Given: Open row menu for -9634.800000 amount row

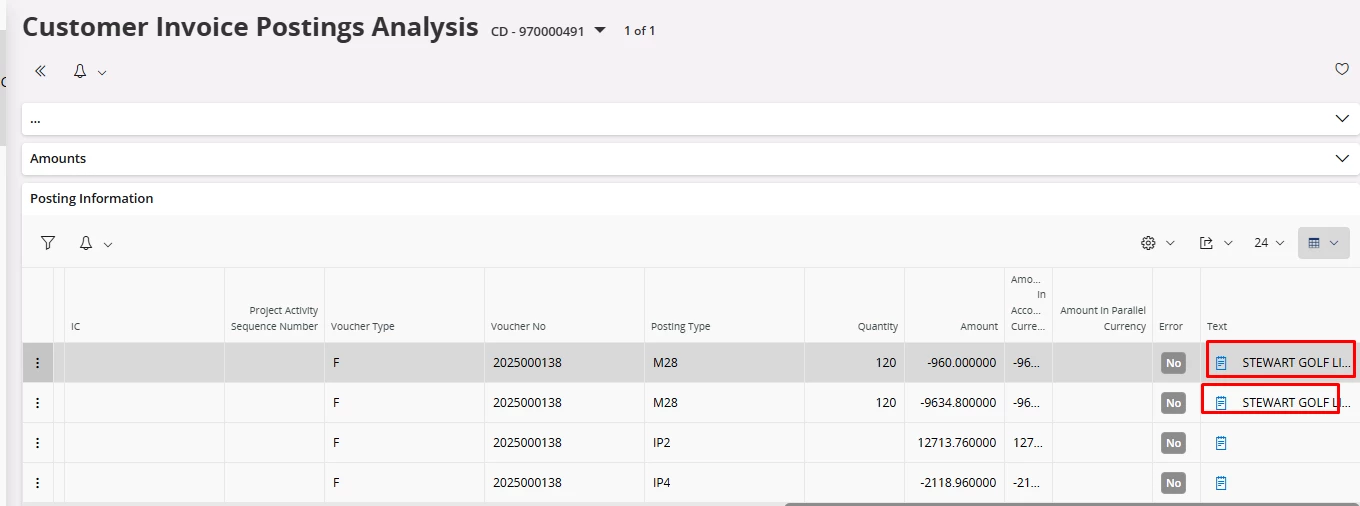Looking at the screenshot, I should coord(38,403).
